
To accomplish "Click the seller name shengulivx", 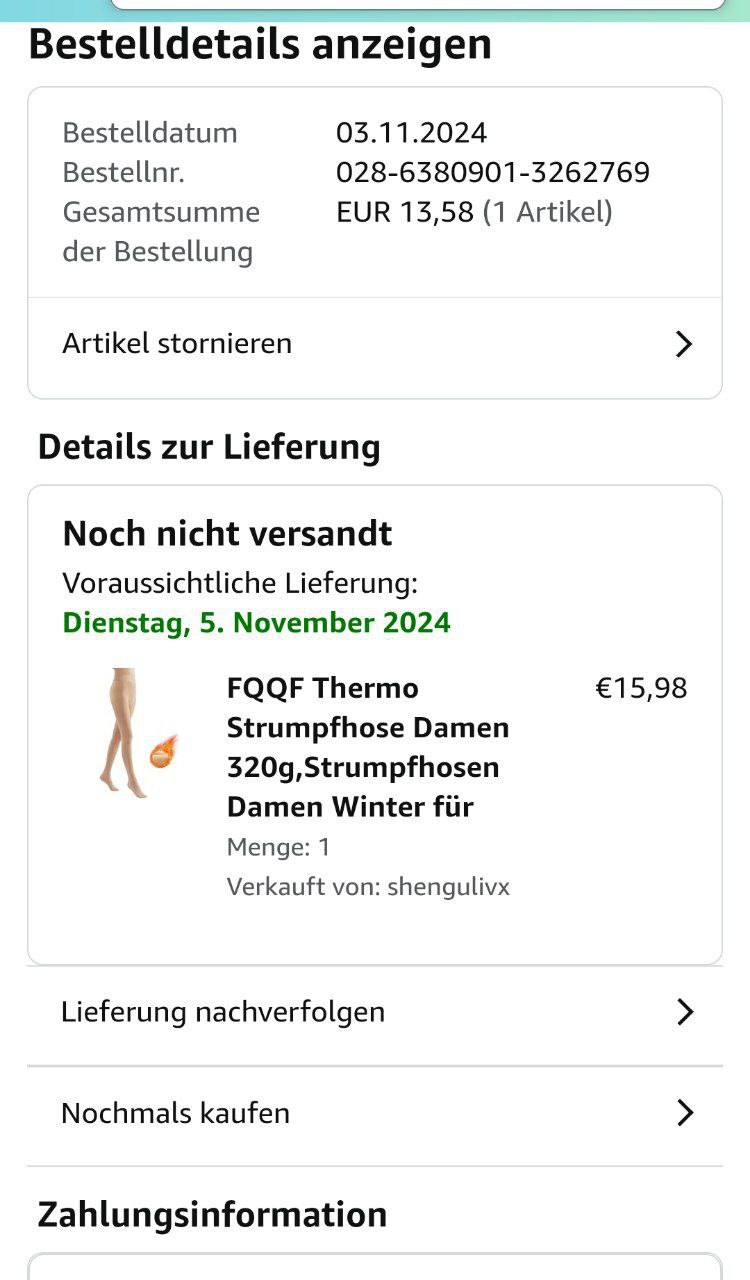I will click(448, 887).
